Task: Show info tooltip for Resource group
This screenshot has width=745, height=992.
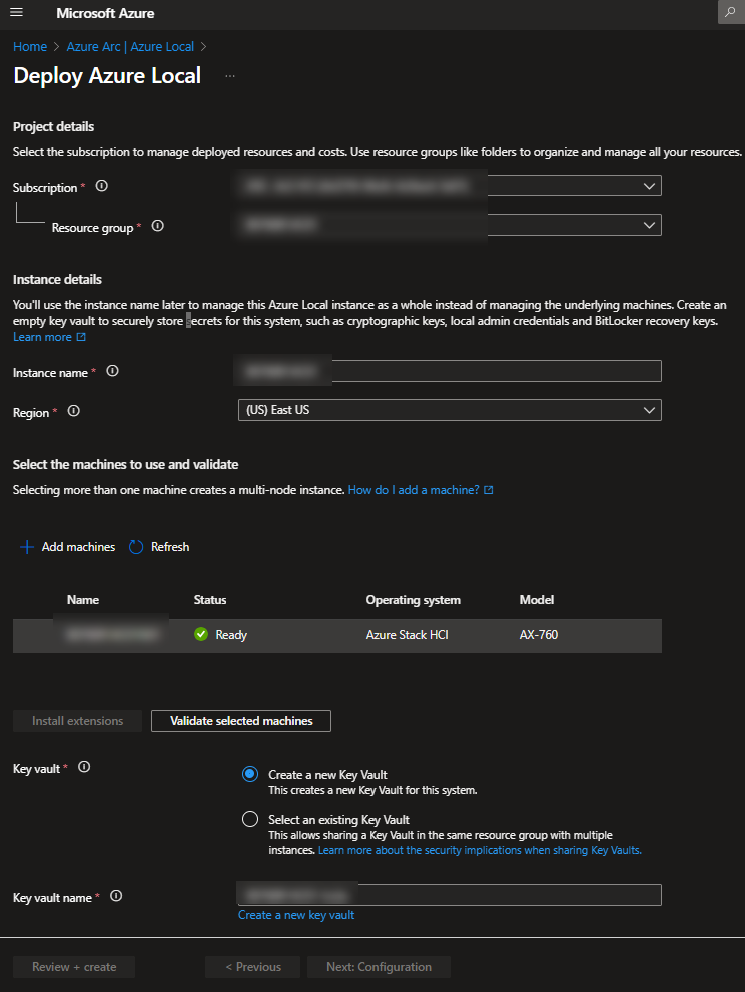Action: (157, 226)
